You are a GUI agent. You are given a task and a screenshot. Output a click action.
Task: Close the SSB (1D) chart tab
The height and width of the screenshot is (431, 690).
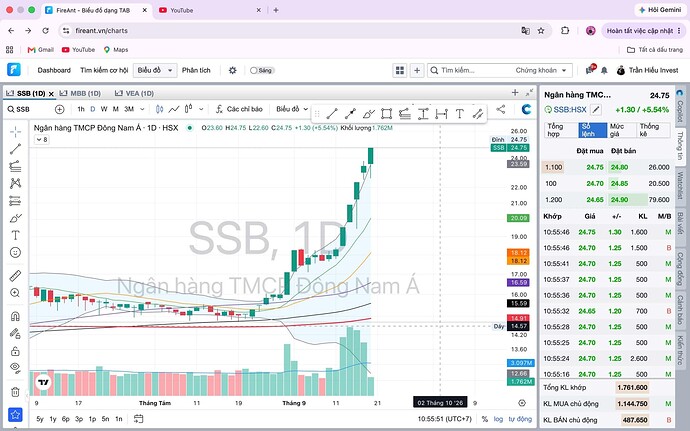click(x=51, y=94)
